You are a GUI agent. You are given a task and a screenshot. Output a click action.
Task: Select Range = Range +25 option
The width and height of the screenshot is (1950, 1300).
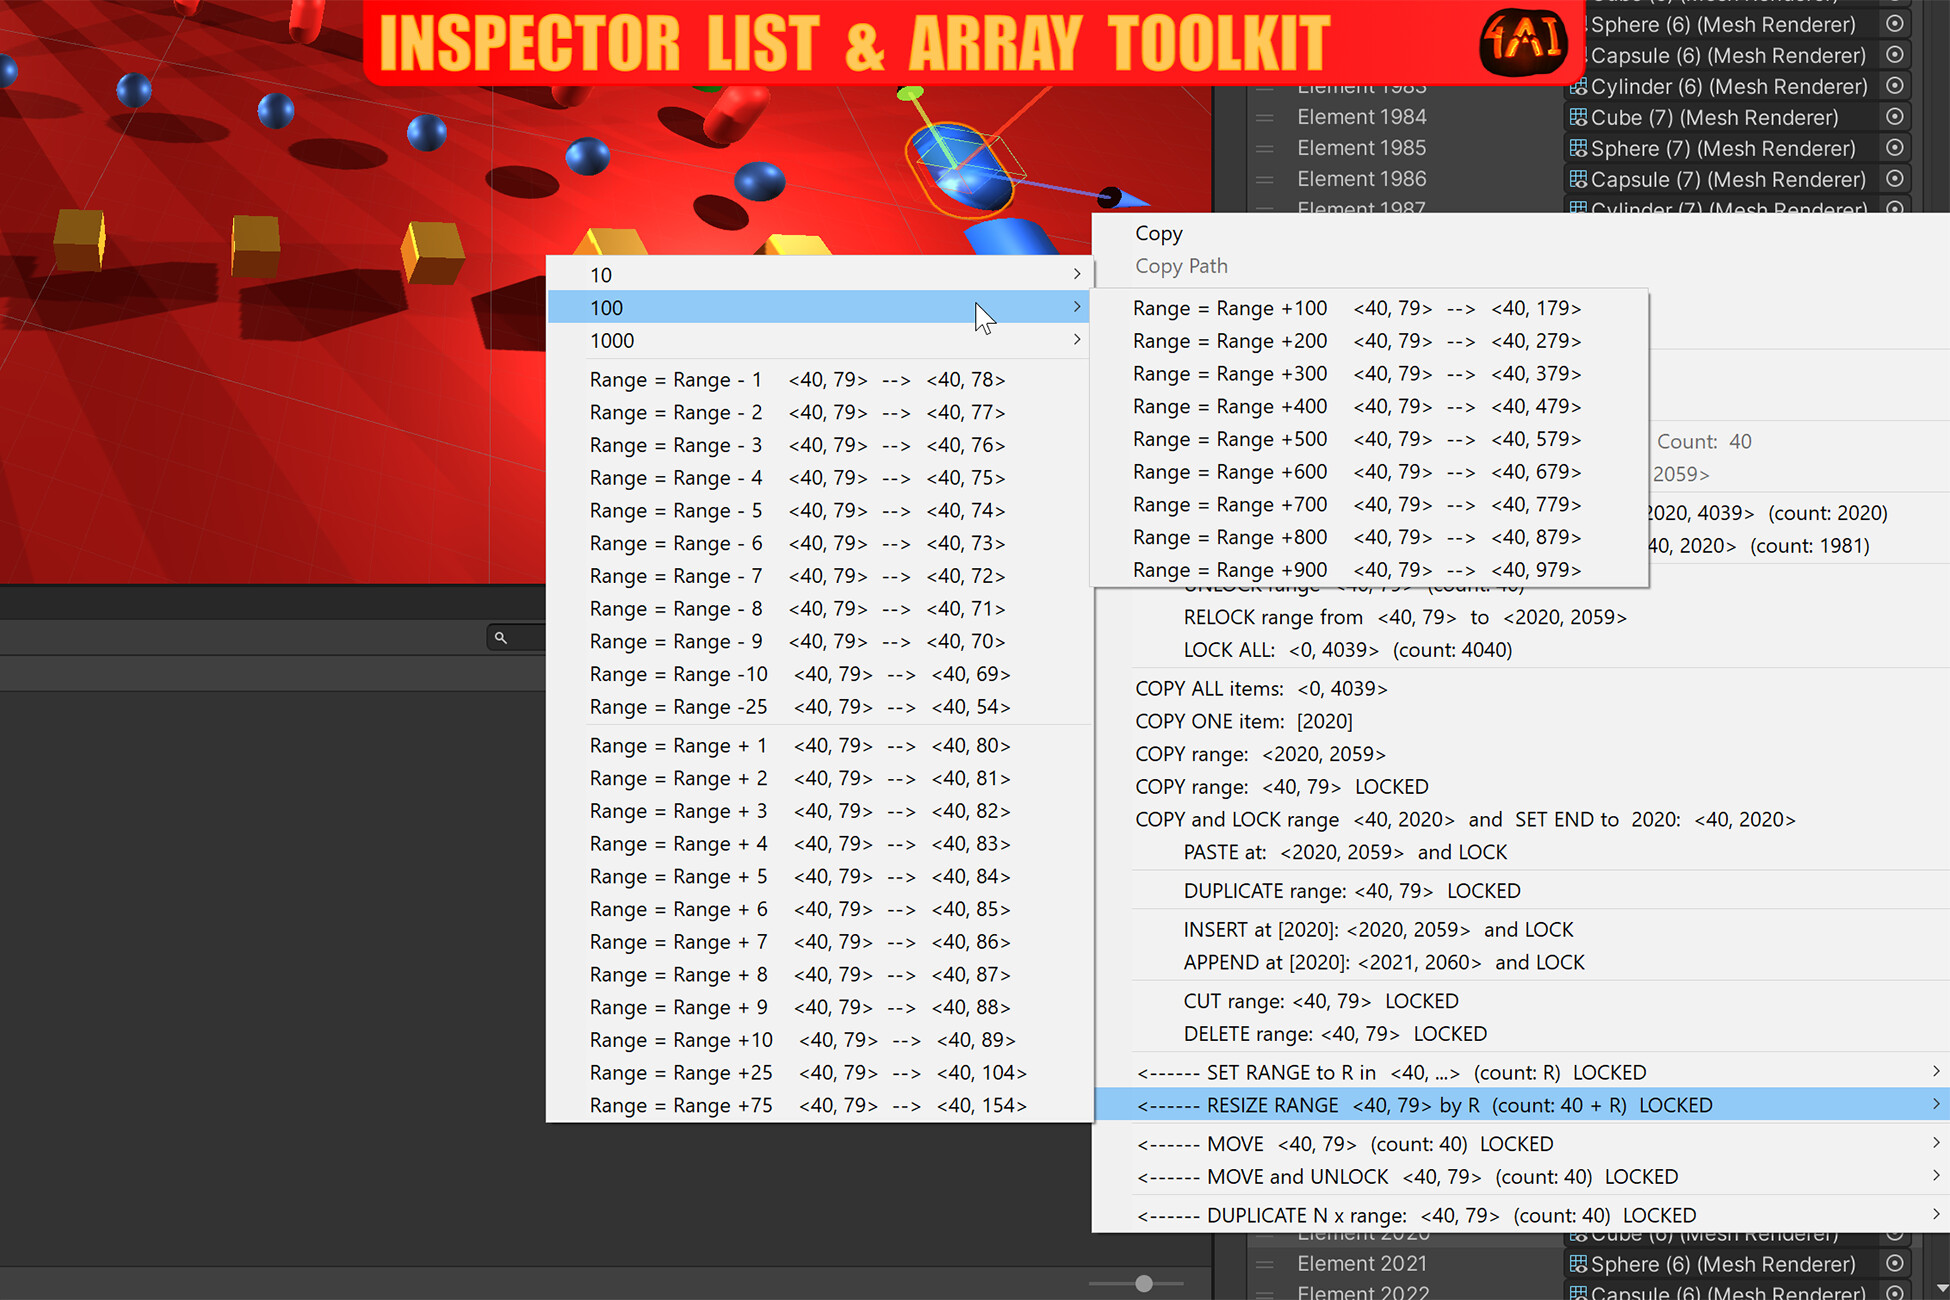(819, 1072)
